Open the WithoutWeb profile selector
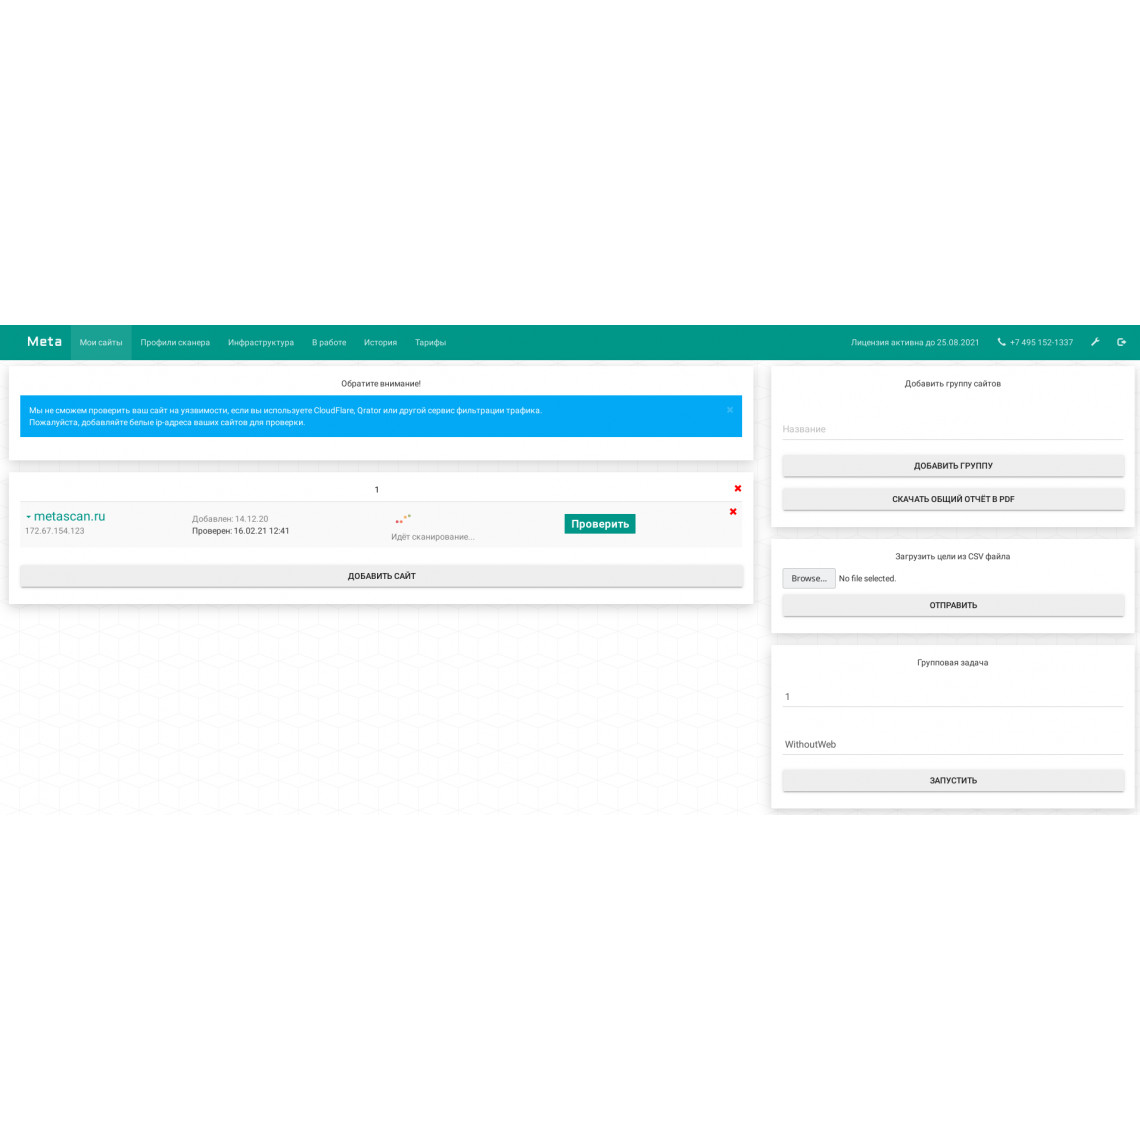Screen dimensions: 1140x1140 (x=953, y=744)
